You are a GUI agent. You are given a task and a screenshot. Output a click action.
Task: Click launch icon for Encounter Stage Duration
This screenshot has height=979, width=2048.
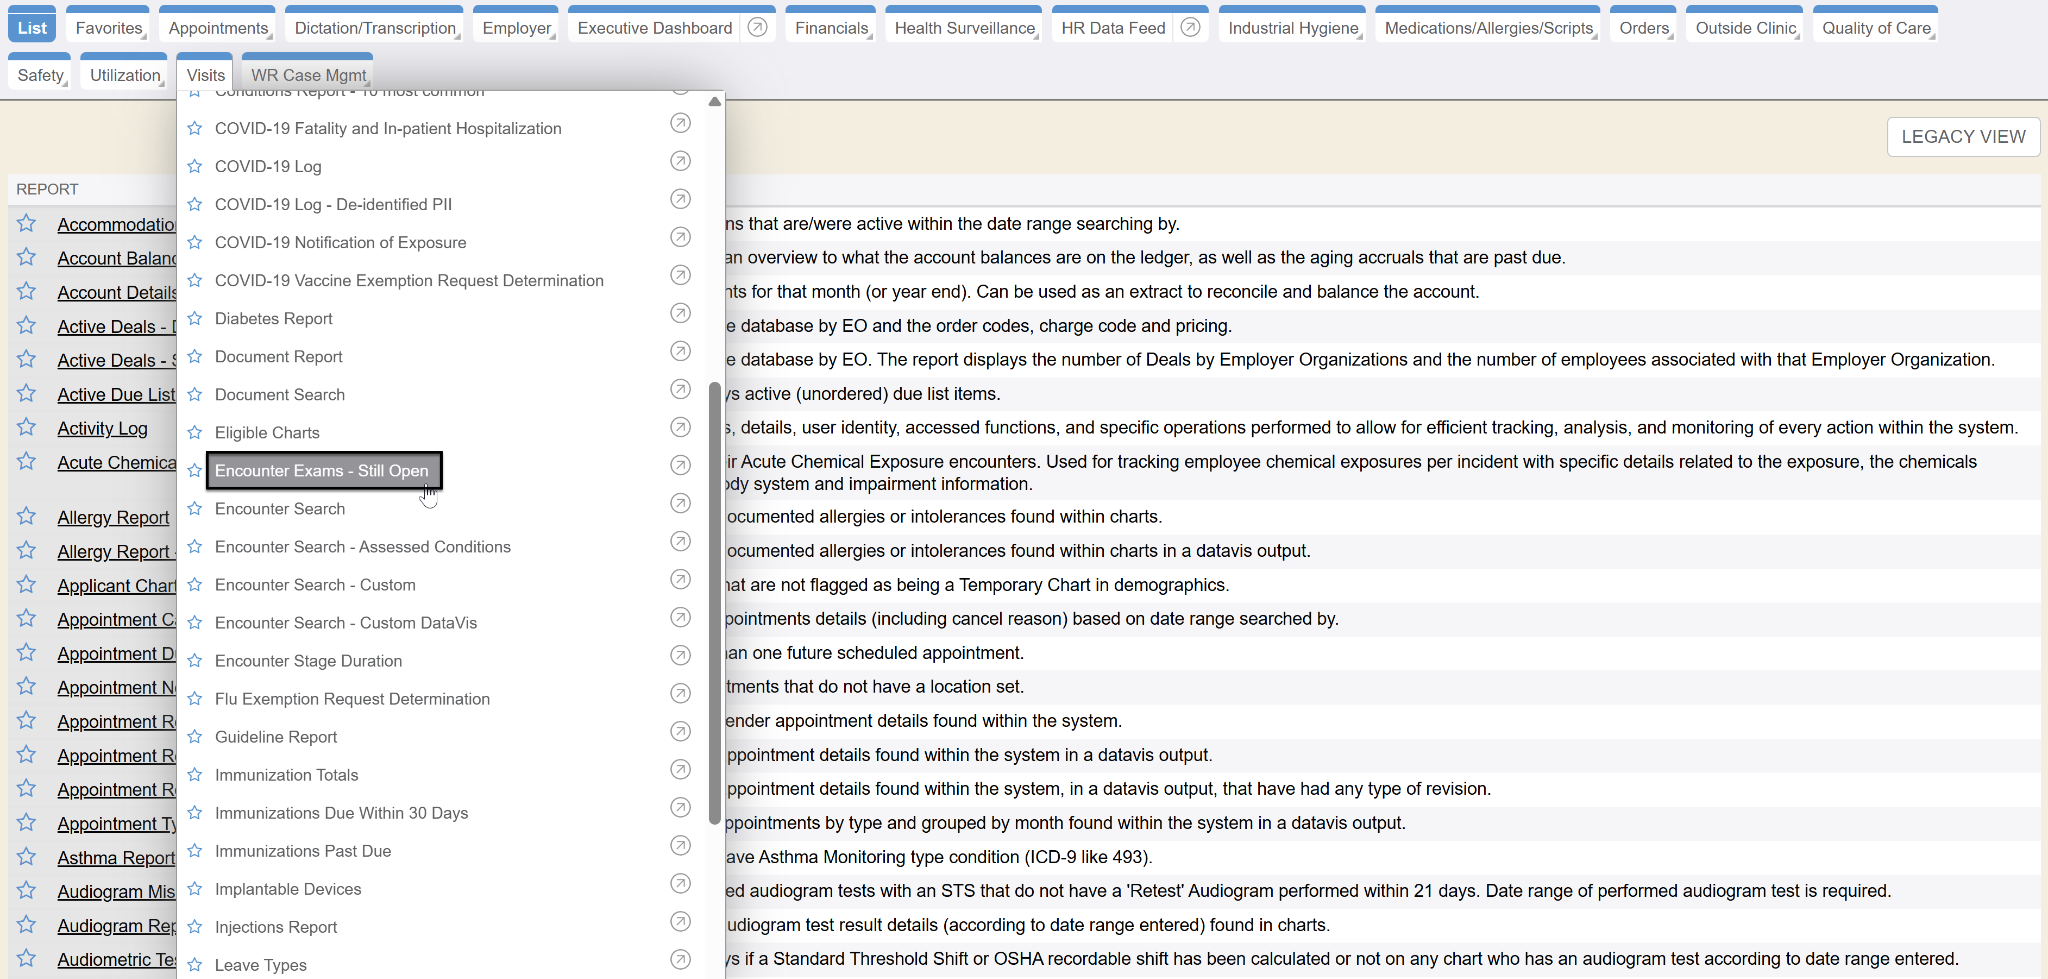(x=680, y=655)
